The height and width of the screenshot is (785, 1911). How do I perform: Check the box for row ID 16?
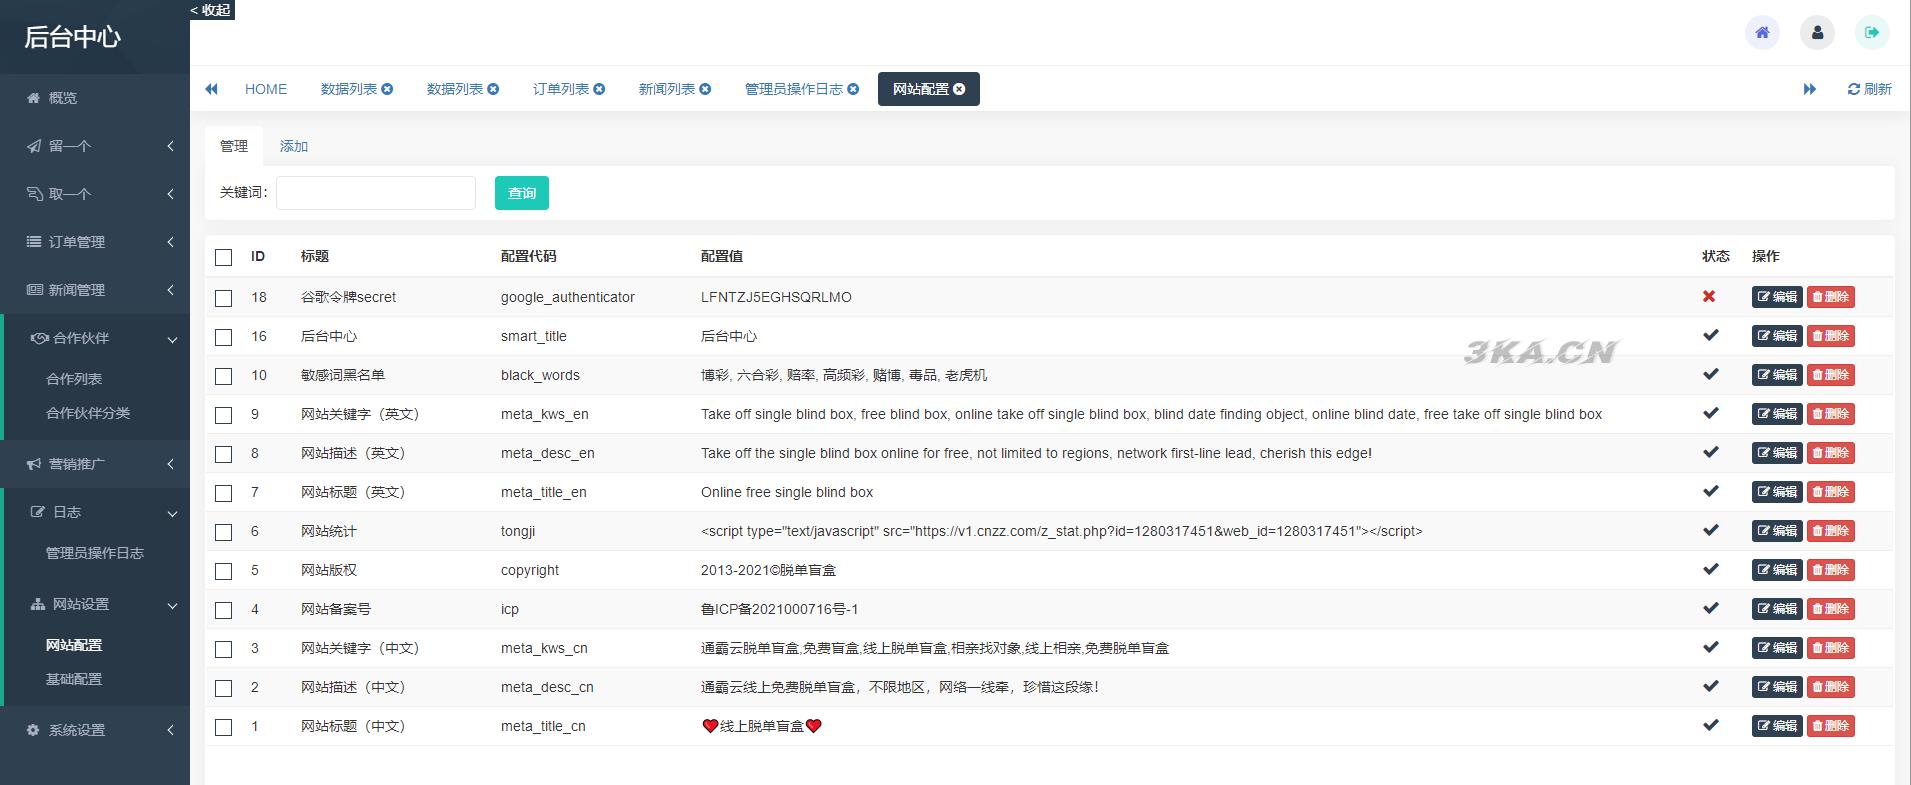point(224,337)
